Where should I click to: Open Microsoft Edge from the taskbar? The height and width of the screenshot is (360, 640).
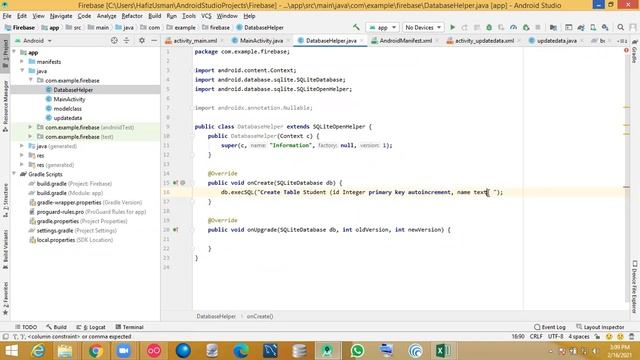pyautogui.click(x=241, y=351)
